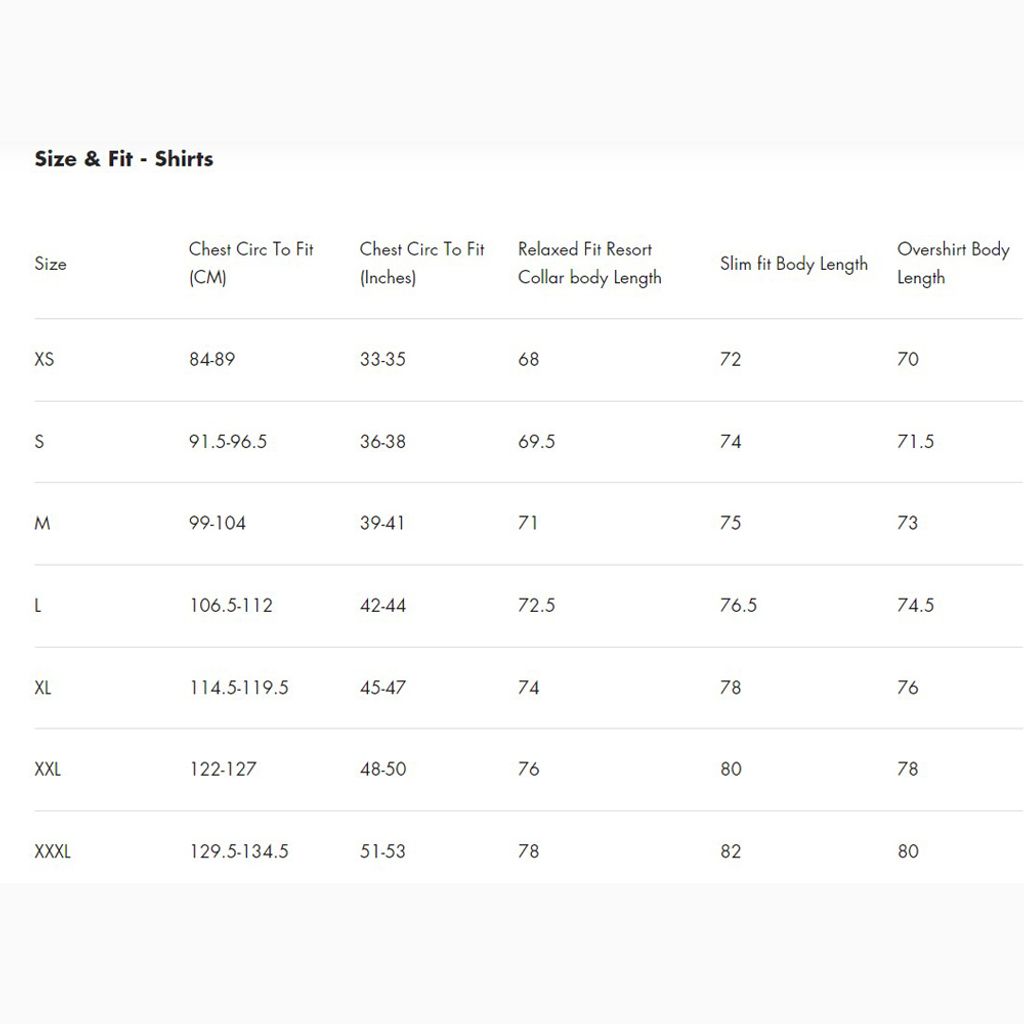Viewport: 1024px width, 1024px height.
Task: Click the "Size" column header
Action: click(50, 264)
